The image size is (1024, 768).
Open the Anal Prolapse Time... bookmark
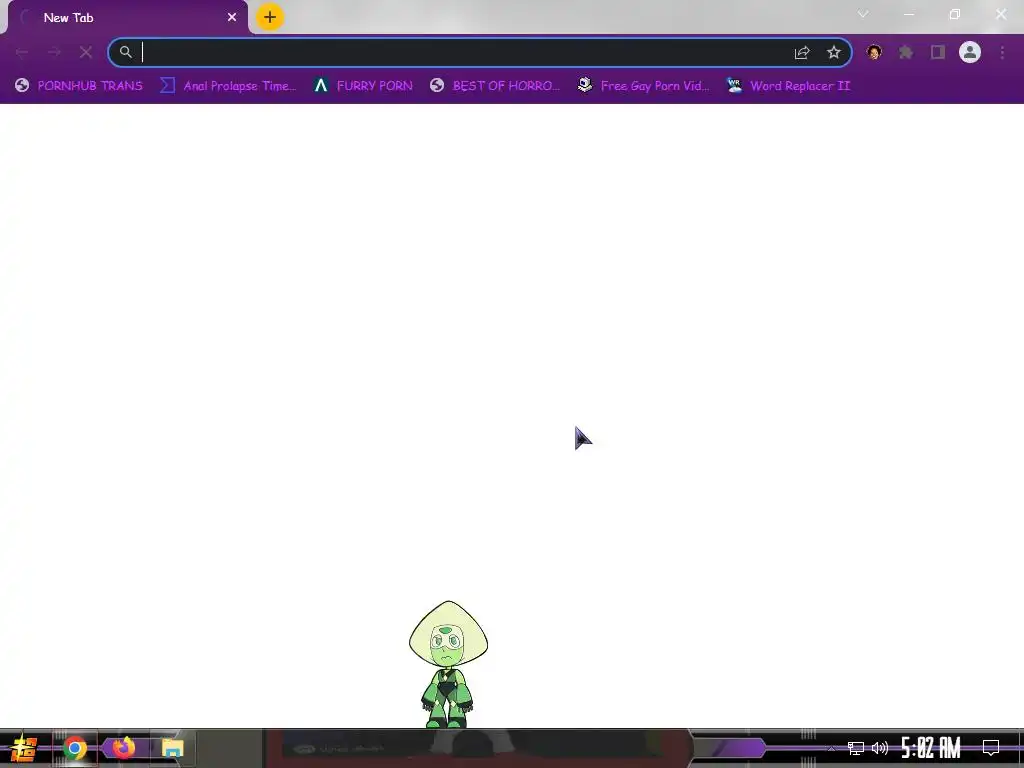(x=228, y=86)
